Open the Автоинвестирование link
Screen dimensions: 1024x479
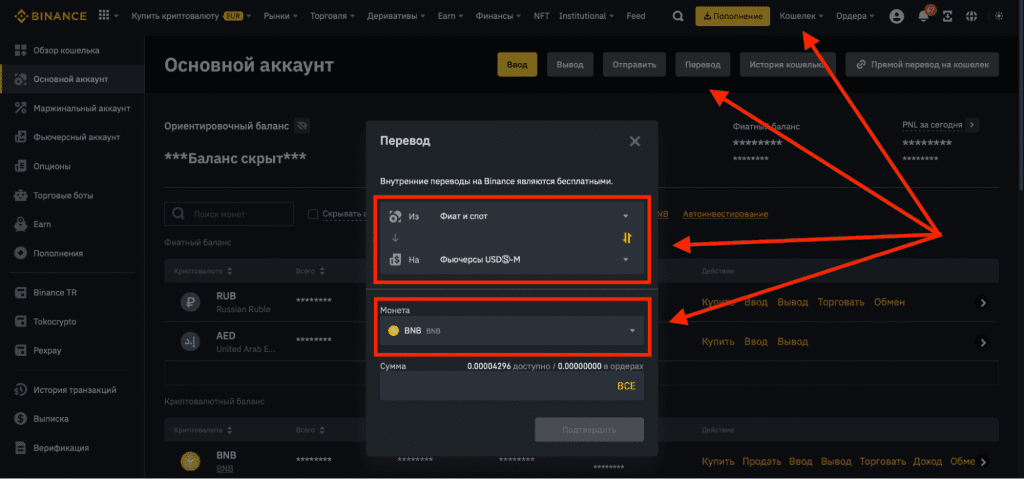[x=726, y=214]
